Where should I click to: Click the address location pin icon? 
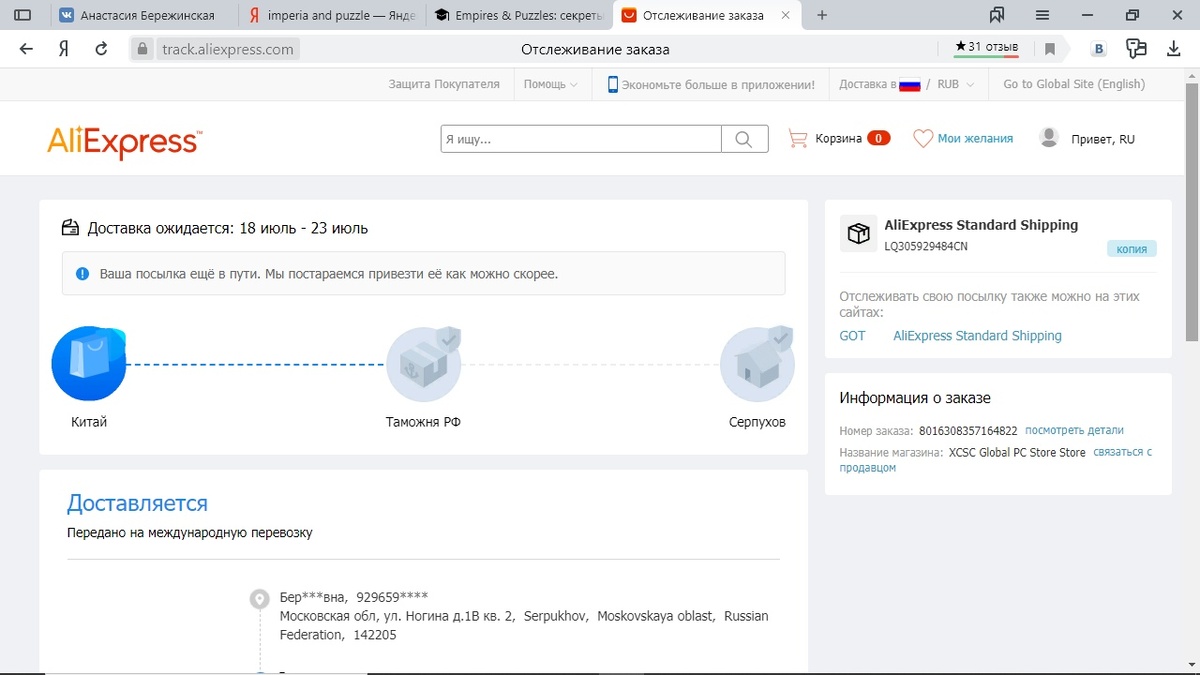(x=259, y=599)
